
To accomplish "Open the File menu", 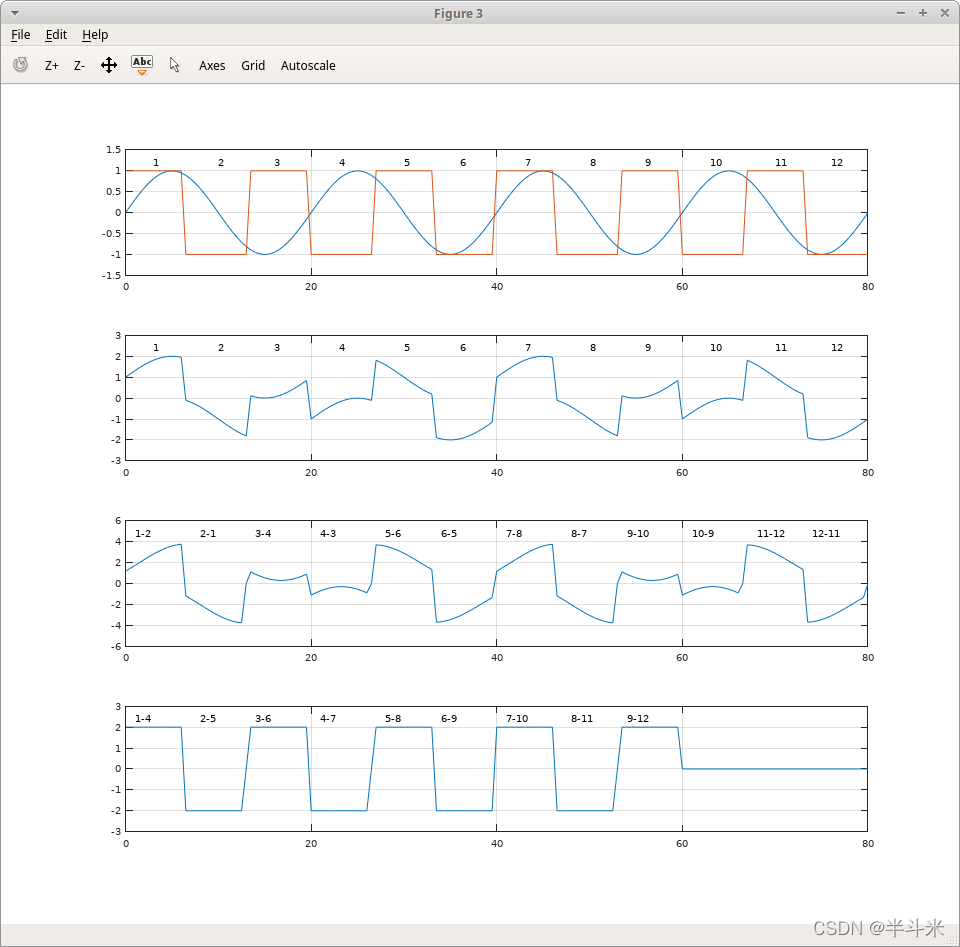I will point(21,35).
